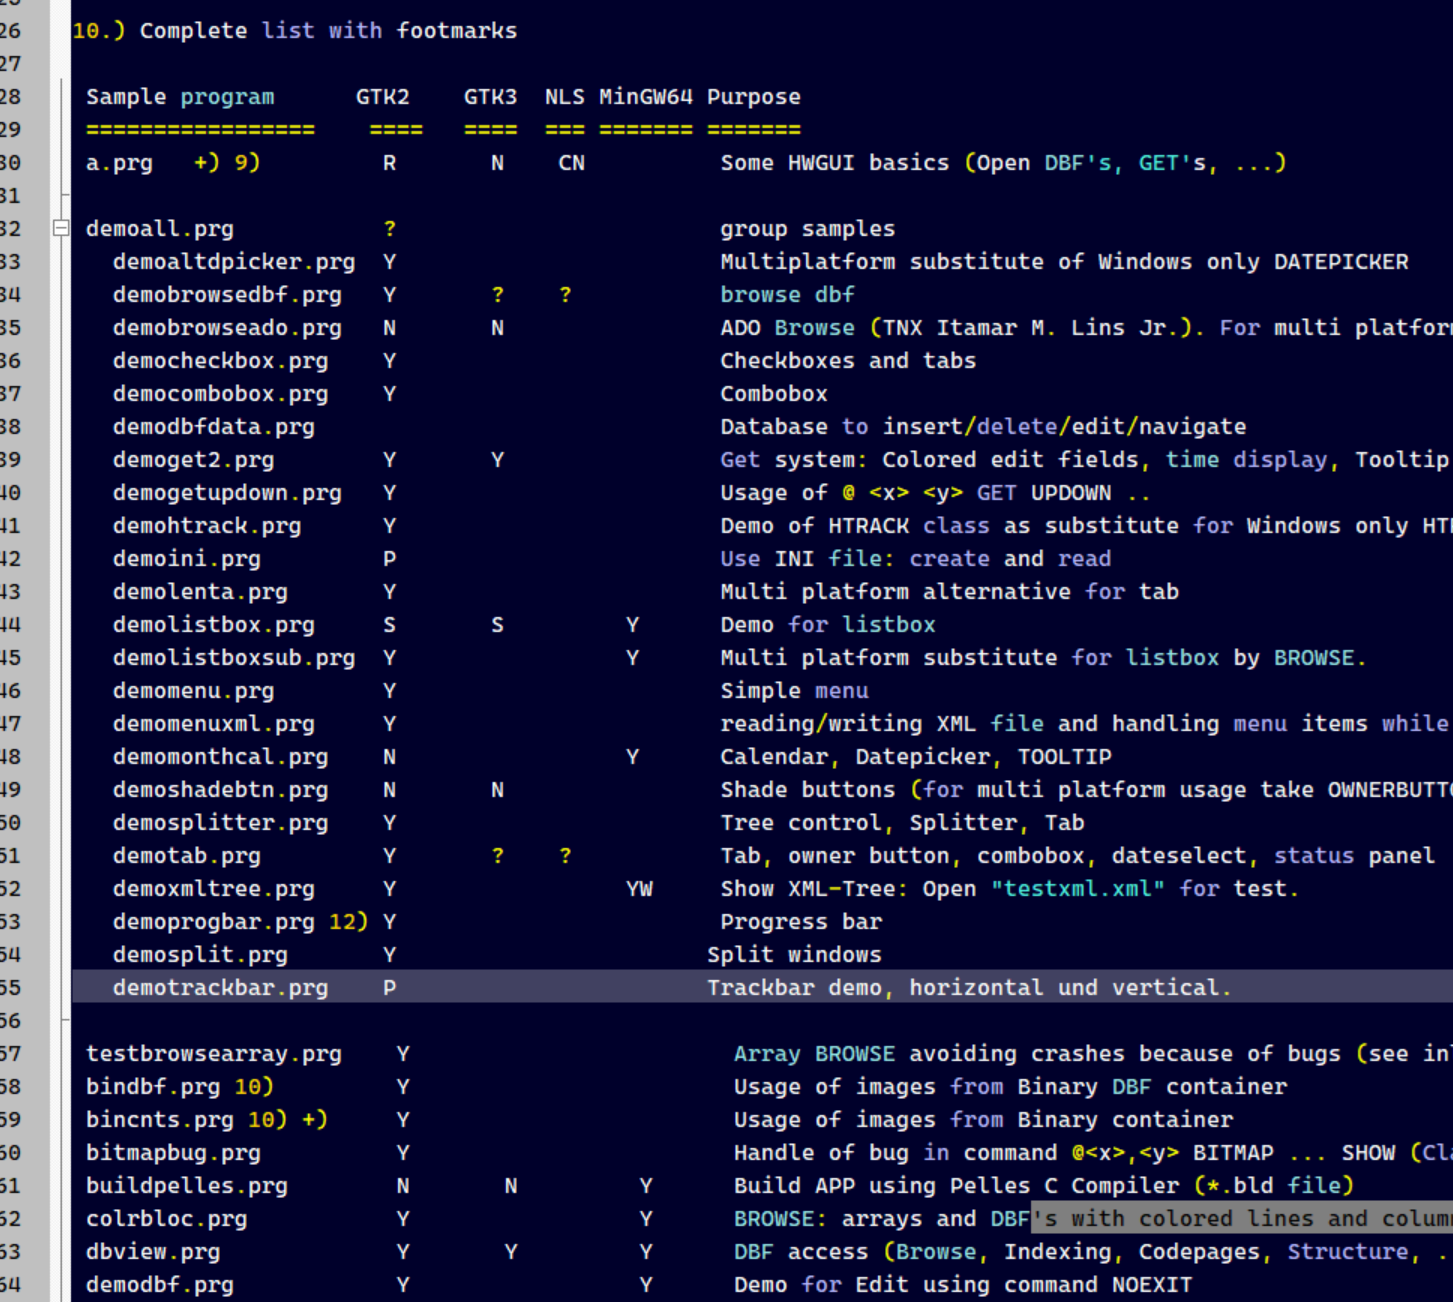Screen dimensions: 1453x1302
Task: Click the buildpelles.prg filename
Action: pyautogui.click(x=186, y=1185)
